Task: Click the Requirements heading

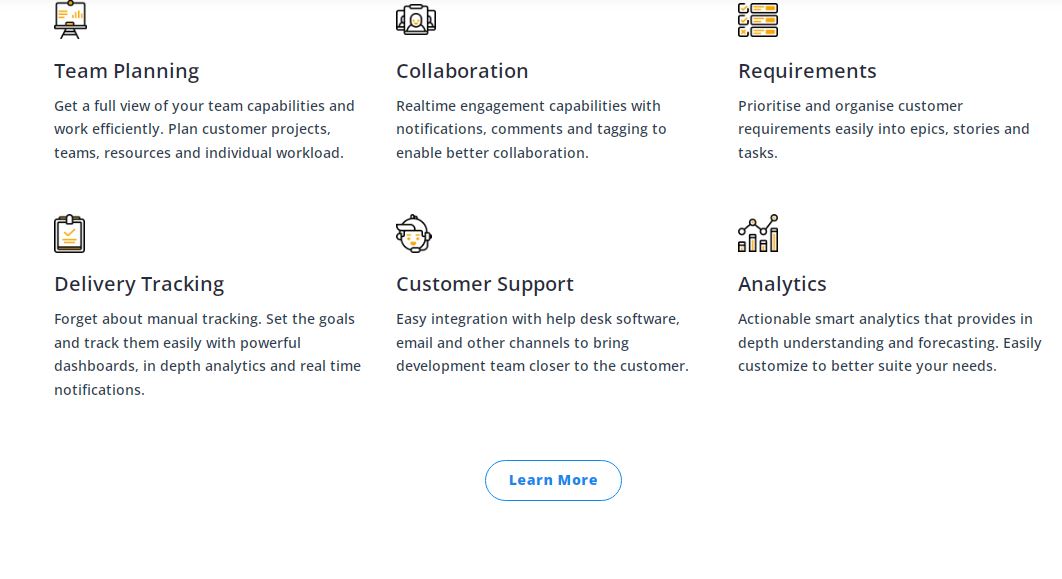Action: click(807, 71)
